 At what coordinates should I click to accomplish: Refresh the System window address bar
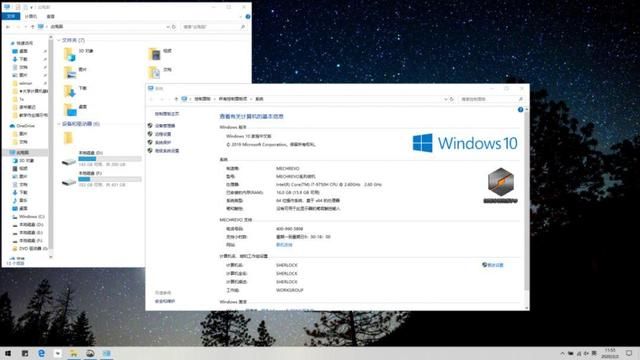[x=451, y=99]
